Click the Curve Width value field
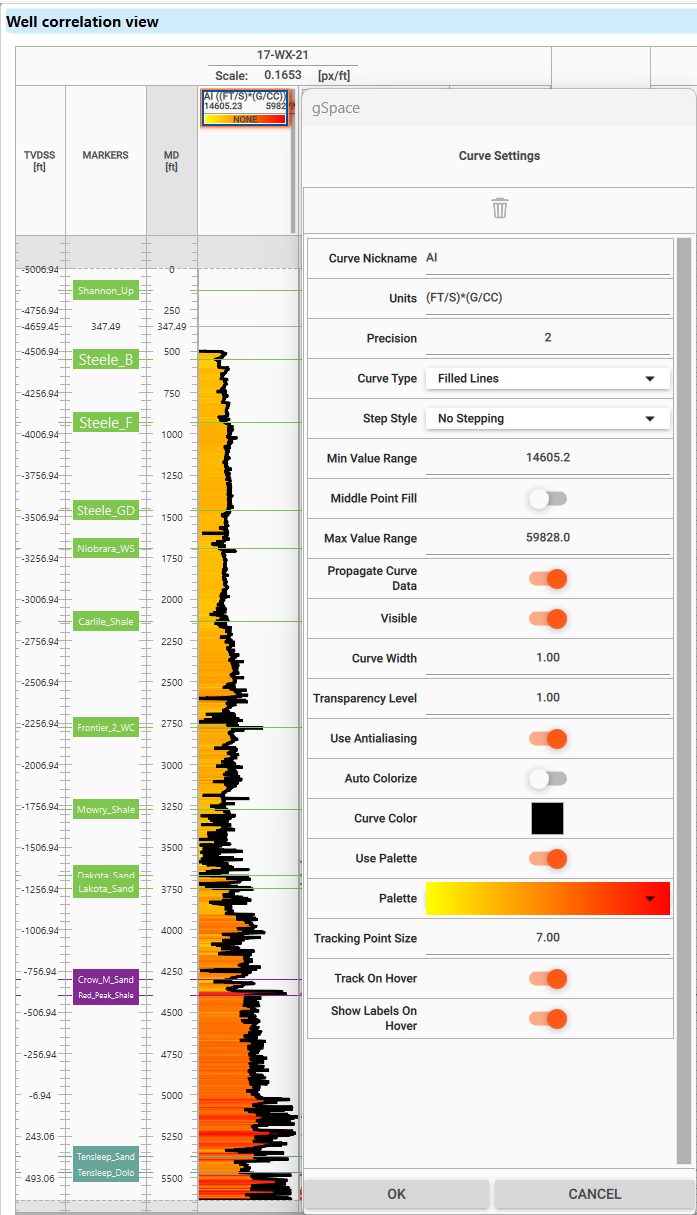Viewport: 697px width, 1215px height. [548, 658]
